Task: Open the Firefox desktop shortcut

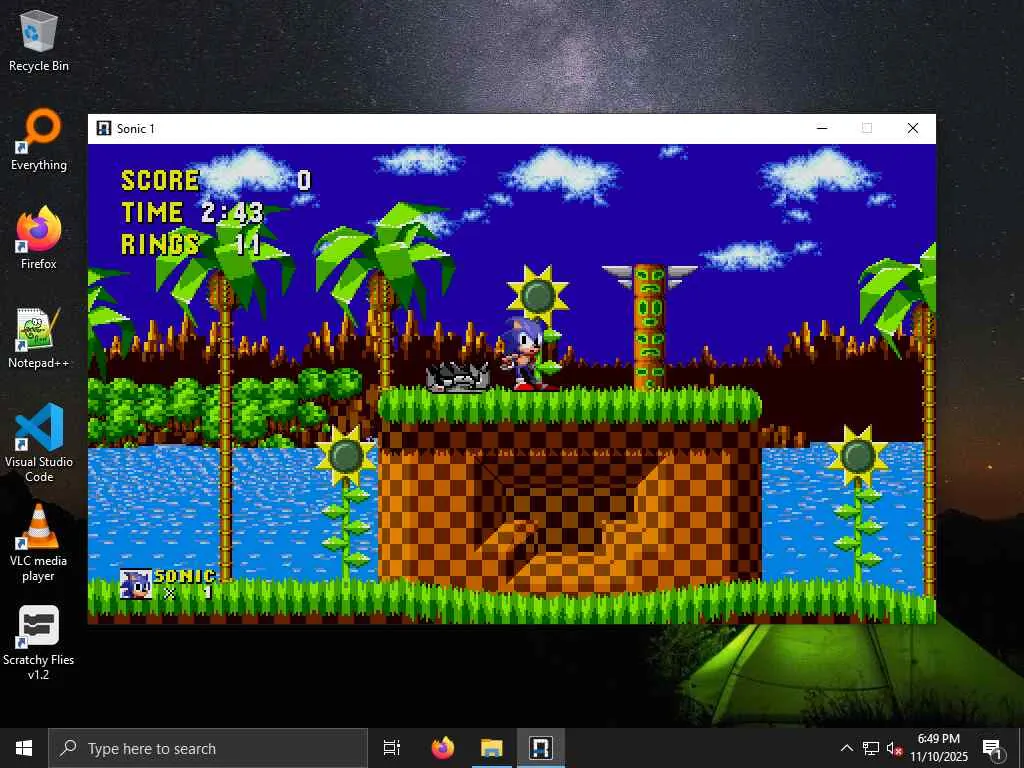Action: [39, 239]
